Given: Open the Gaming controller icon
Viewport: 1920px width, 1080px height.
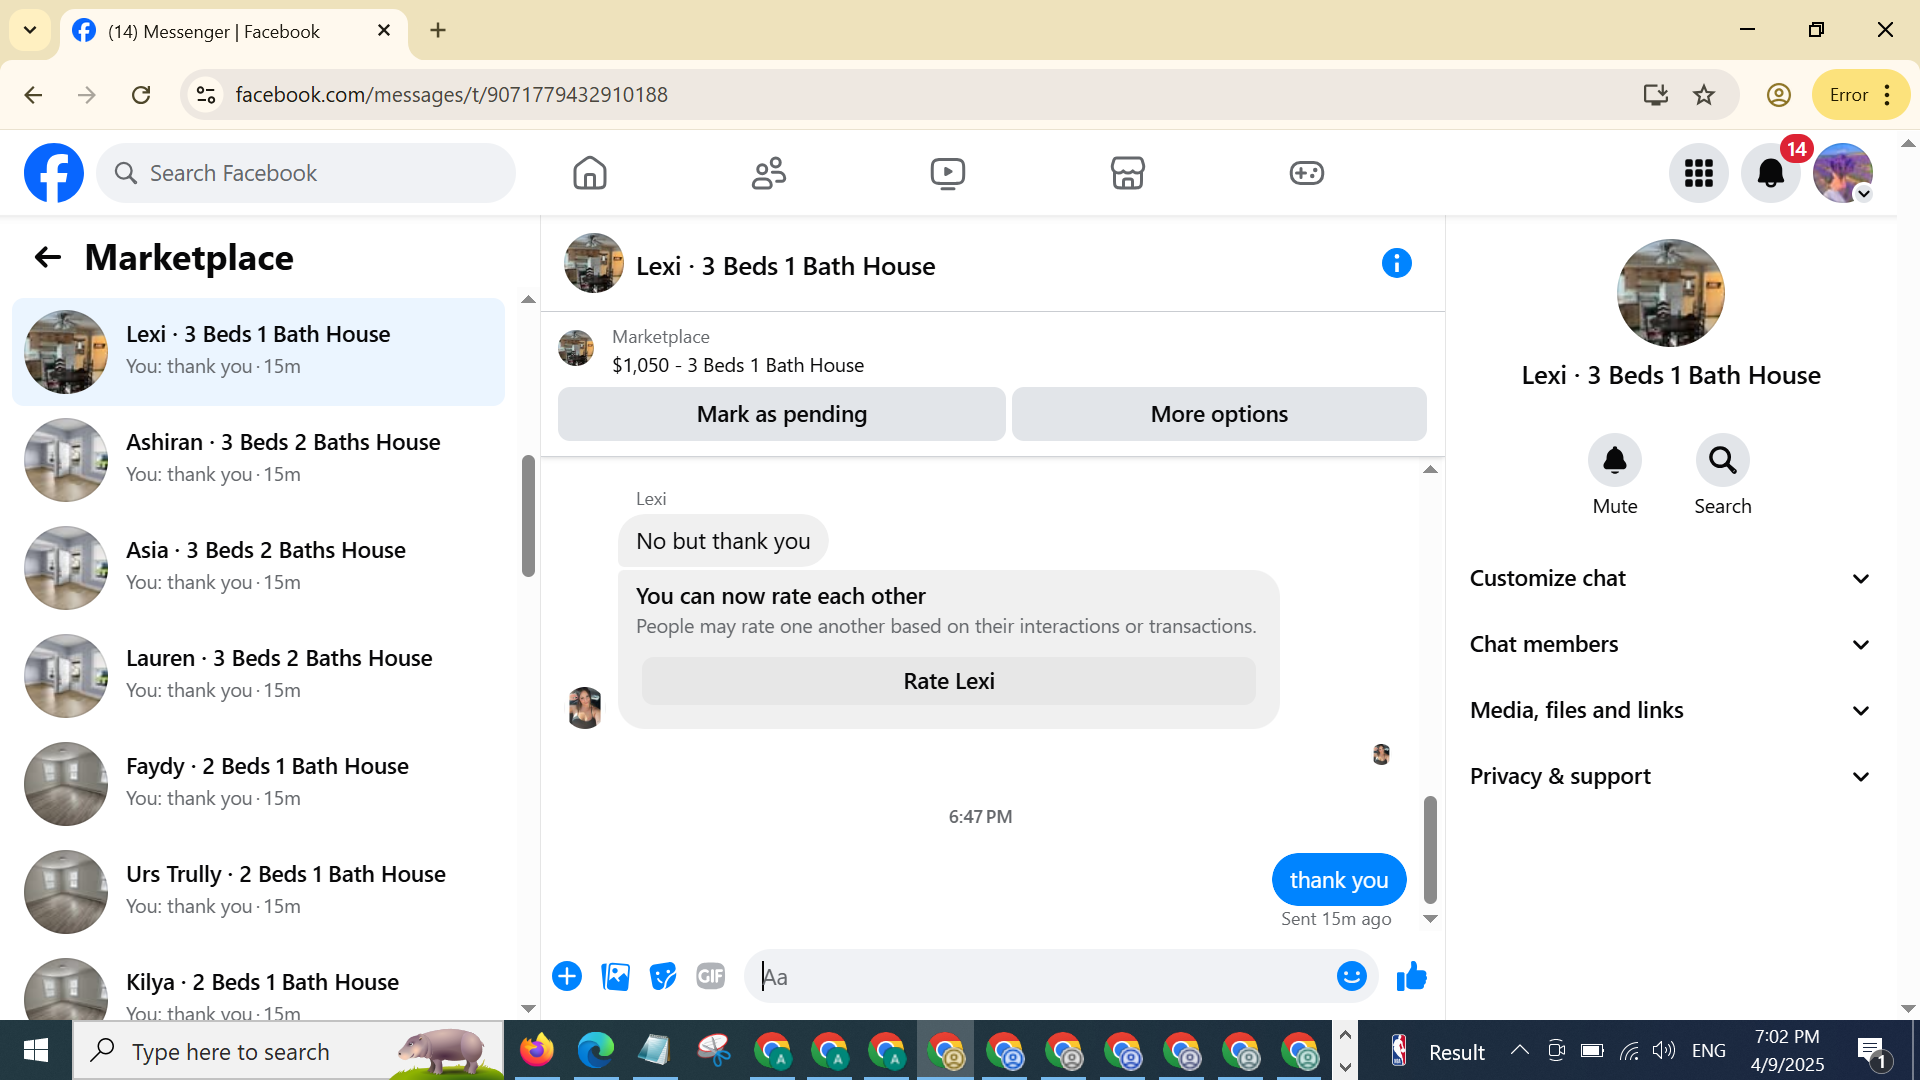Looking at the screenshot, I should (1306, 173).
